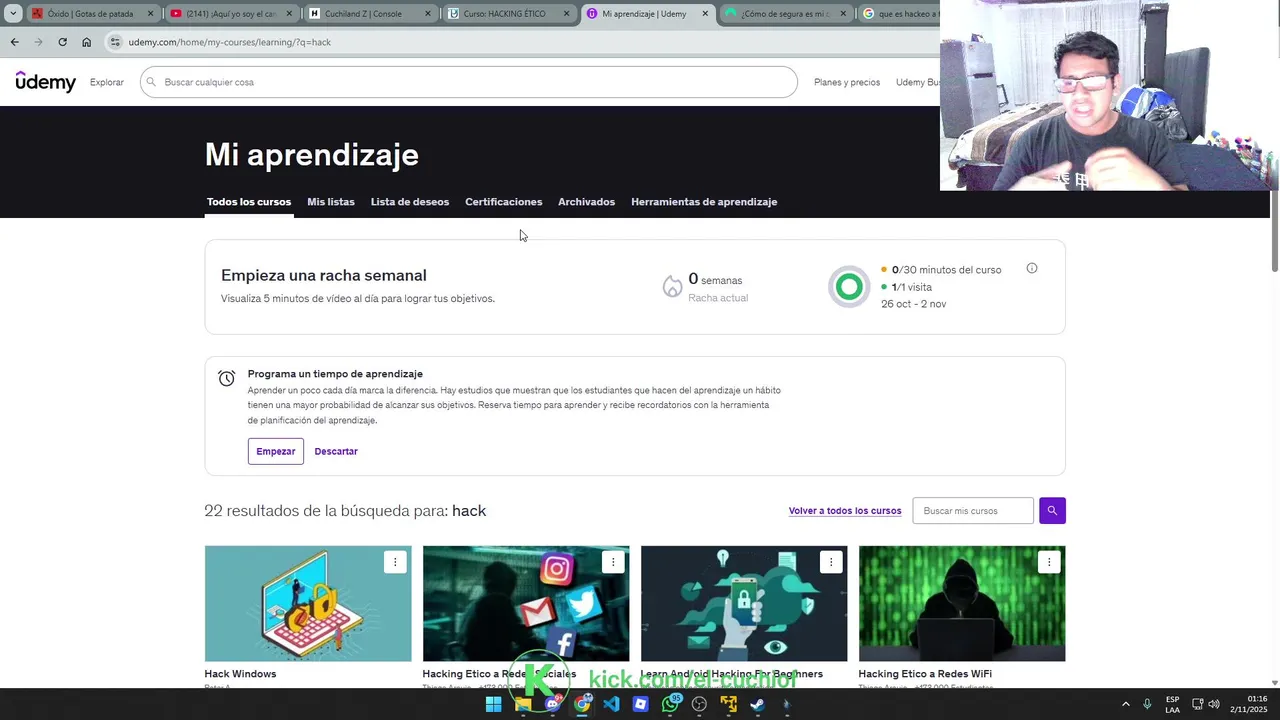Open Hacking Etico Redes WiFi thumbnail
1280x720 pixels.
coord(962,603)
